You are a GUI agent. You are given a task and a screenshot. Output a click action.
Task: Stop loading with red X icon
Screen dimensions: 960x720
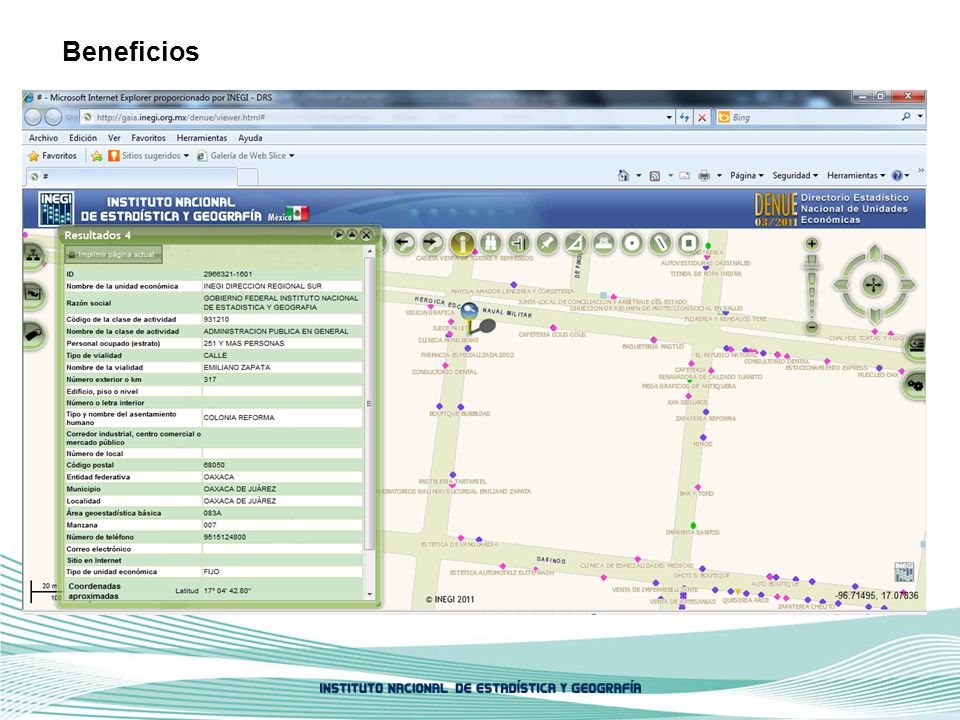702,118
